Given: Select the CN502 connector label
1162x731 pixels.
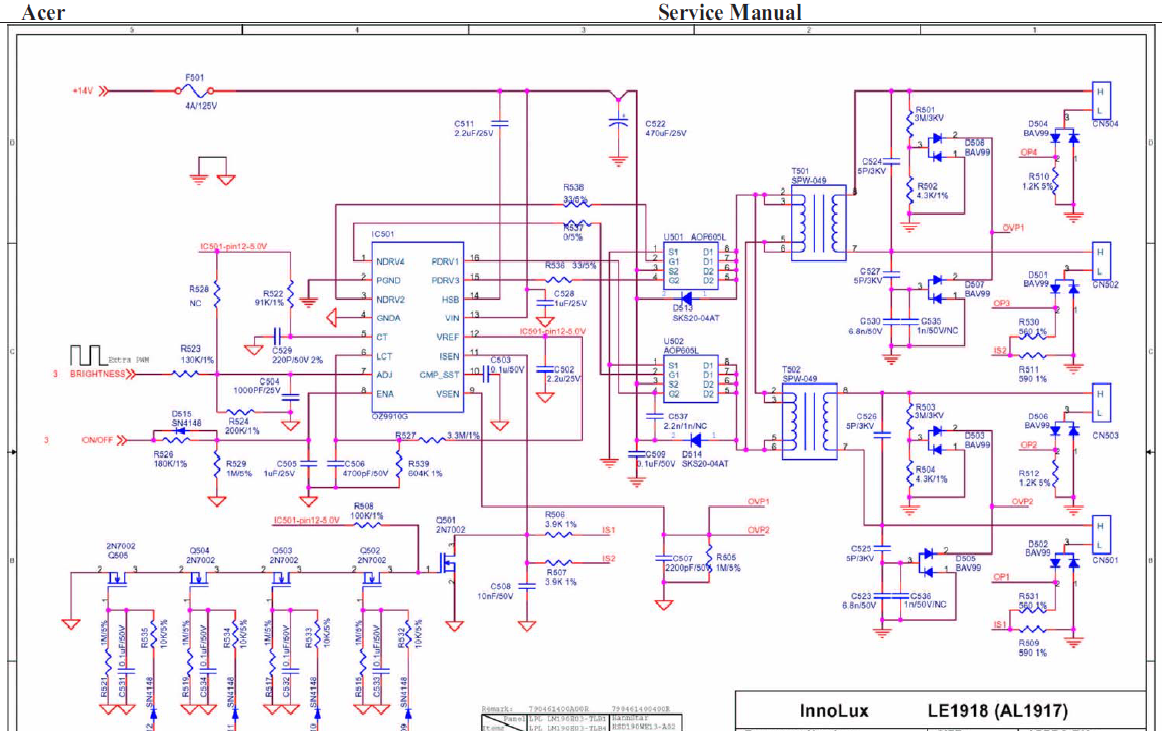Looking at the screenshot, I should pos(1105,285).
